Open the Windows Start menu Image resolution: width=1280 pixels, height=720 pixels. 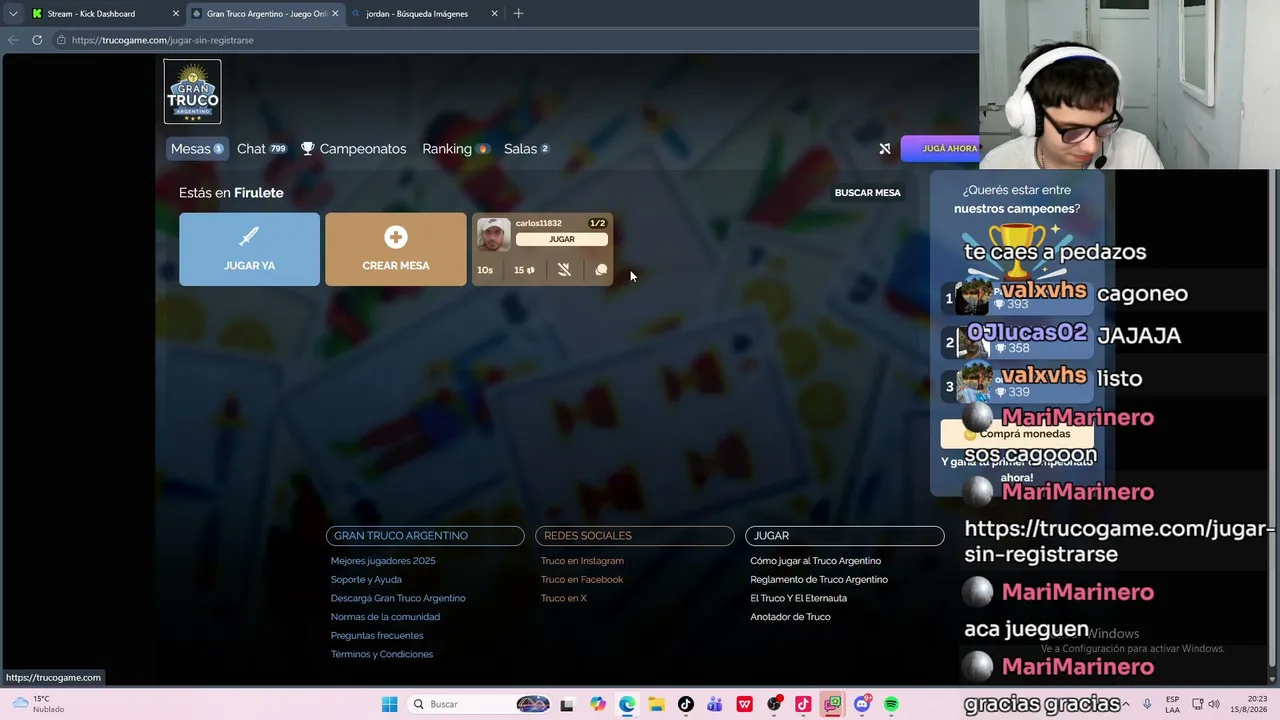pyautogui.click(x=389, y=704)
